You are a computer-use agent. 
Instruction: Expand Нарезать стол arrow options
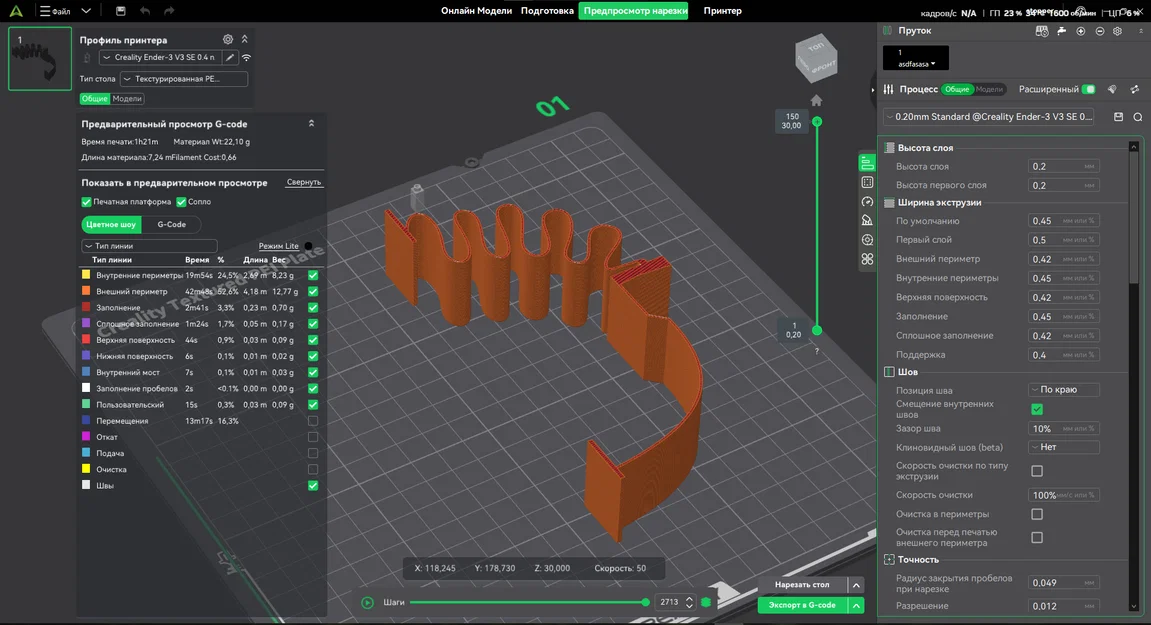tap(856, 585)
